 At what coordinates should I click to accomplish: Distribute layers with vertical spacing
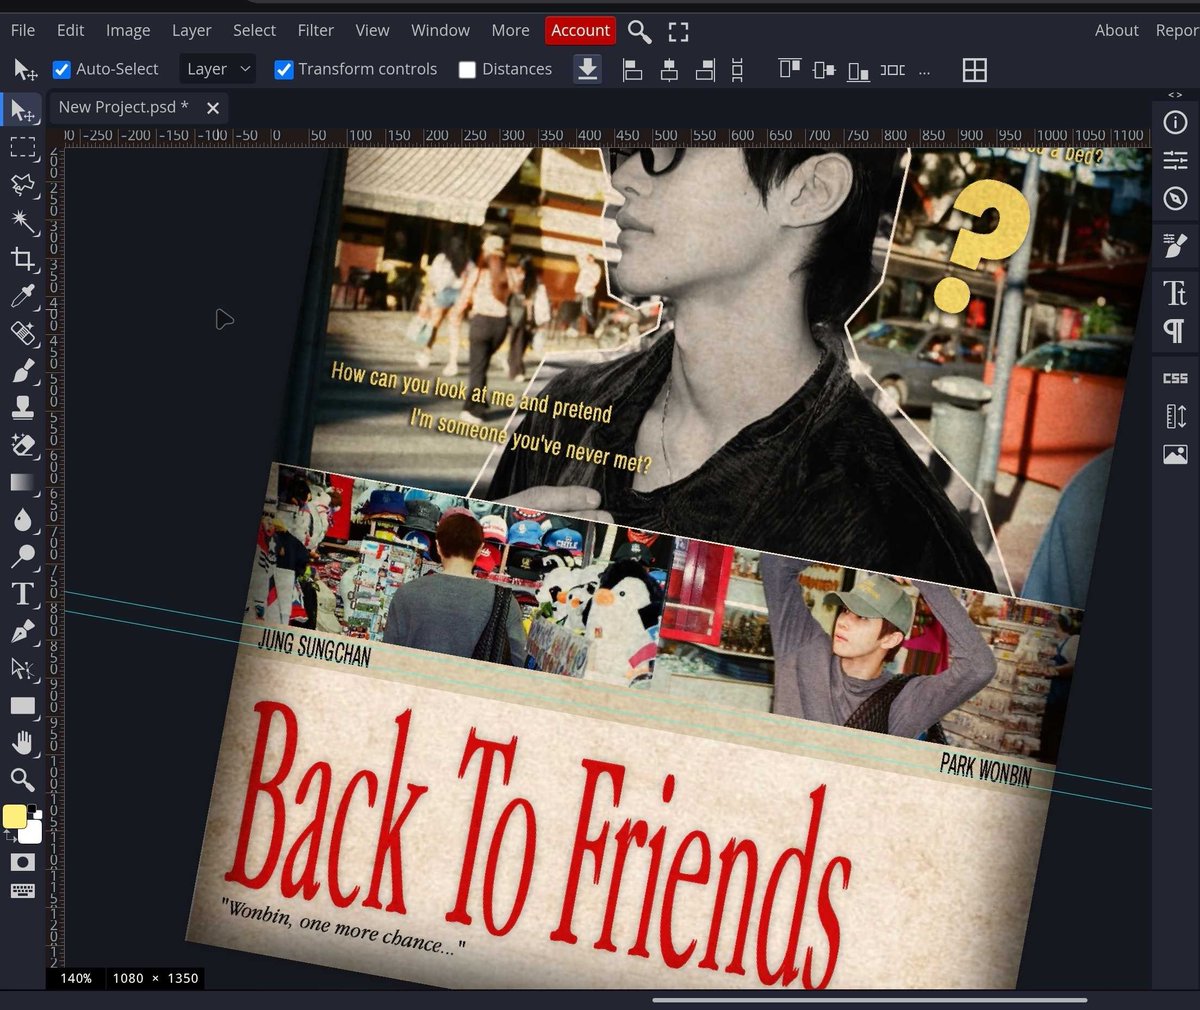[x=737, y=69]
